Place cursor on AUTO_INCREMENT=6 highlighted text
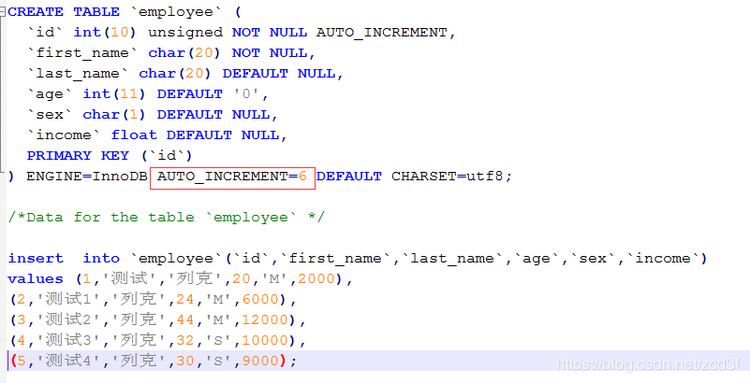The image size is (750, 383). pos(232,176)
